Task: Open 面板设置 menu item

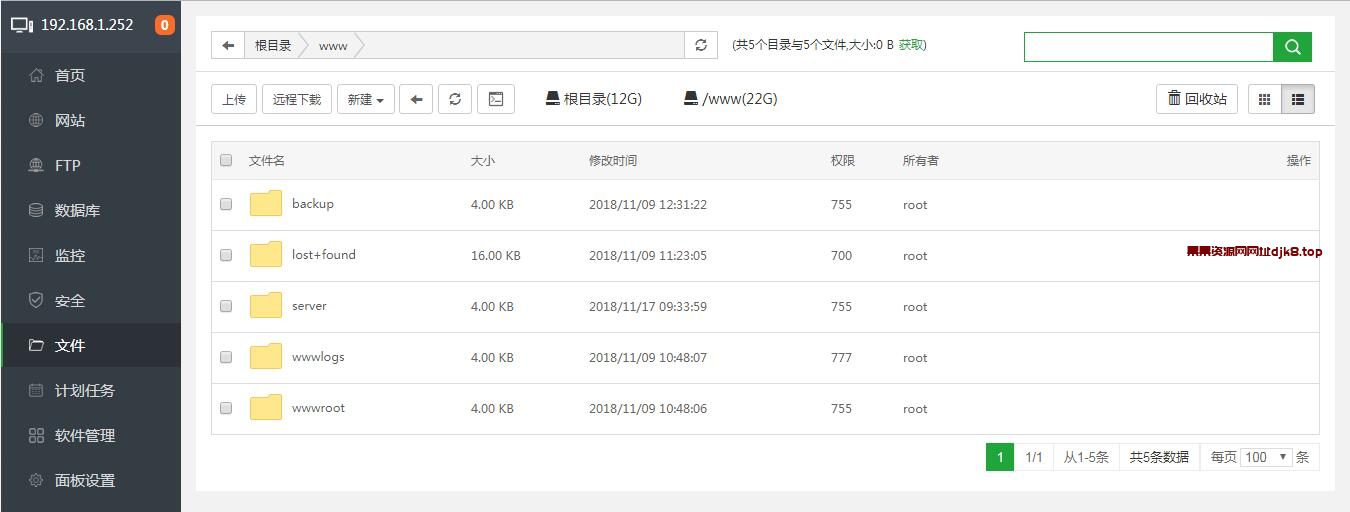Action: coord(85,480)
